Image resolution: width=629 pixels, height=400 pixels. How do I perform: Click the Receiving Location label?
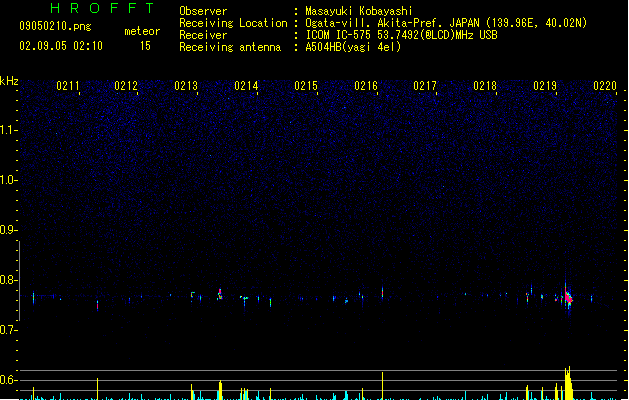click(x=233, y=23)
